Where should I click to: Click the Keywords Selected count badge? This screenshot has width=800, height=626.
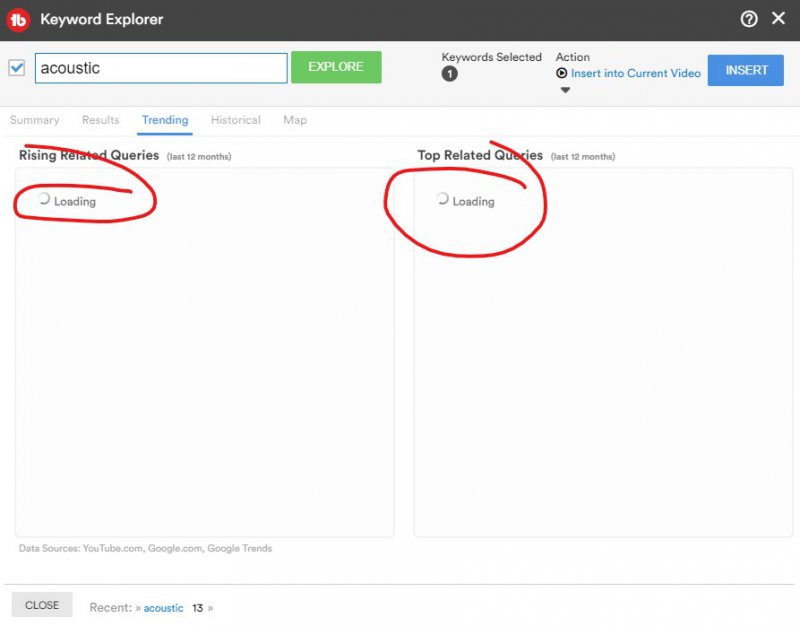[450, 74]
